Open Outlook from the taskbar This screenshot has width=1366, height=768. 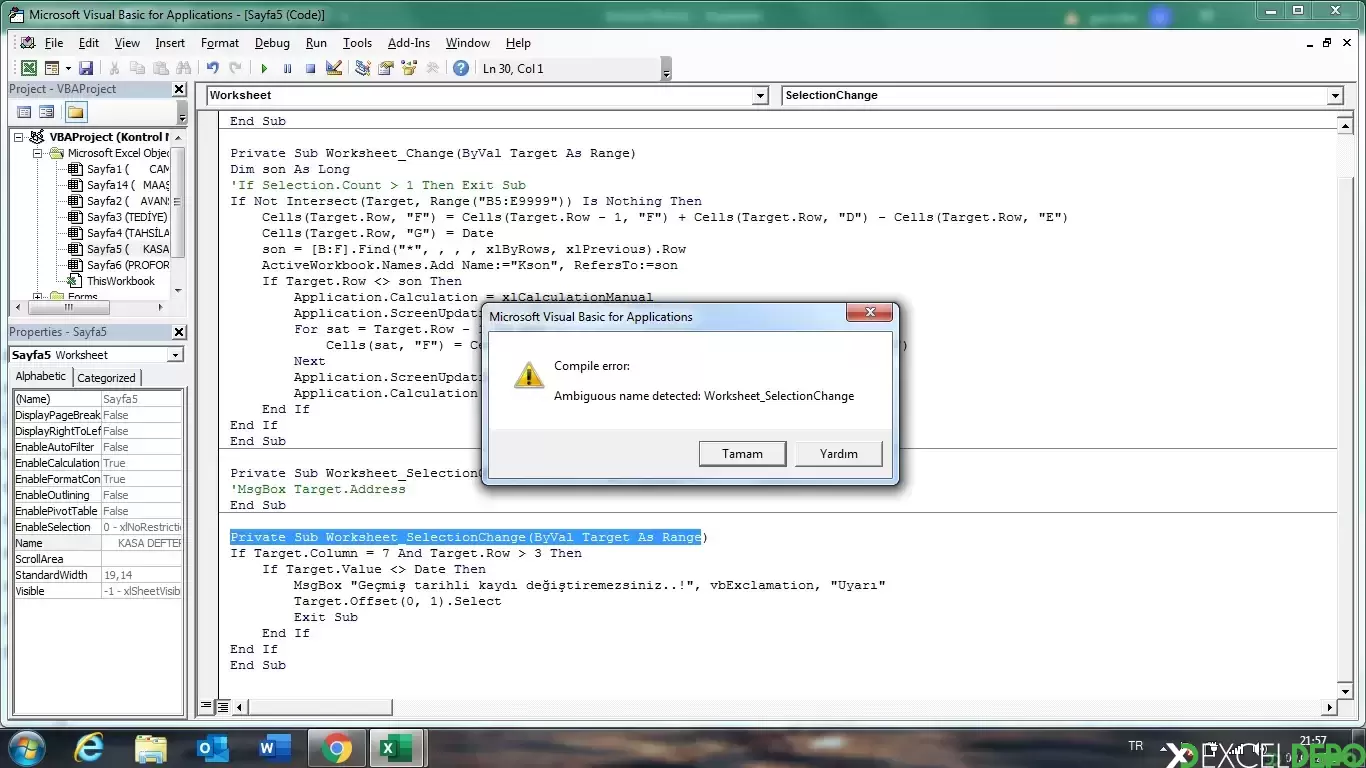[x=213, y=748]
